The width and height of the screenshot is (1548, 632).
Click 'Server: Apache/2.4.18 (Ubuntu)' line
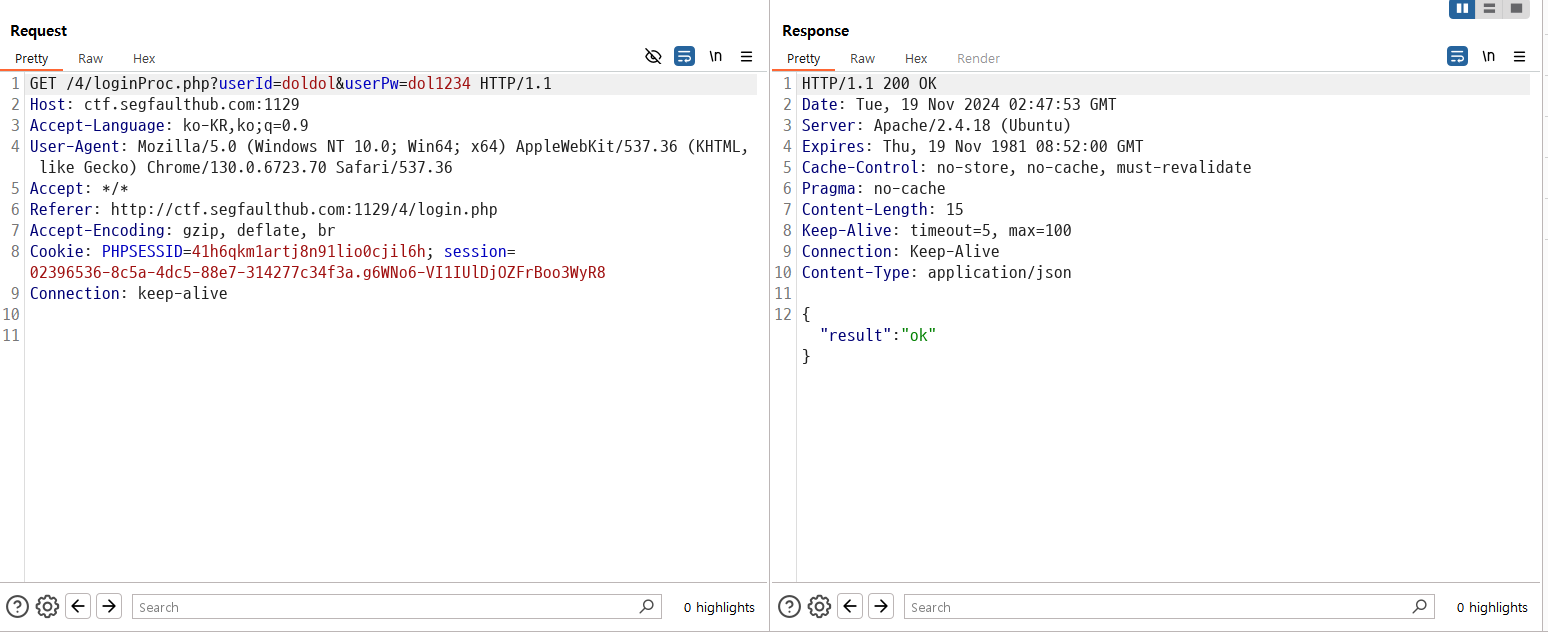coord(937,126)
